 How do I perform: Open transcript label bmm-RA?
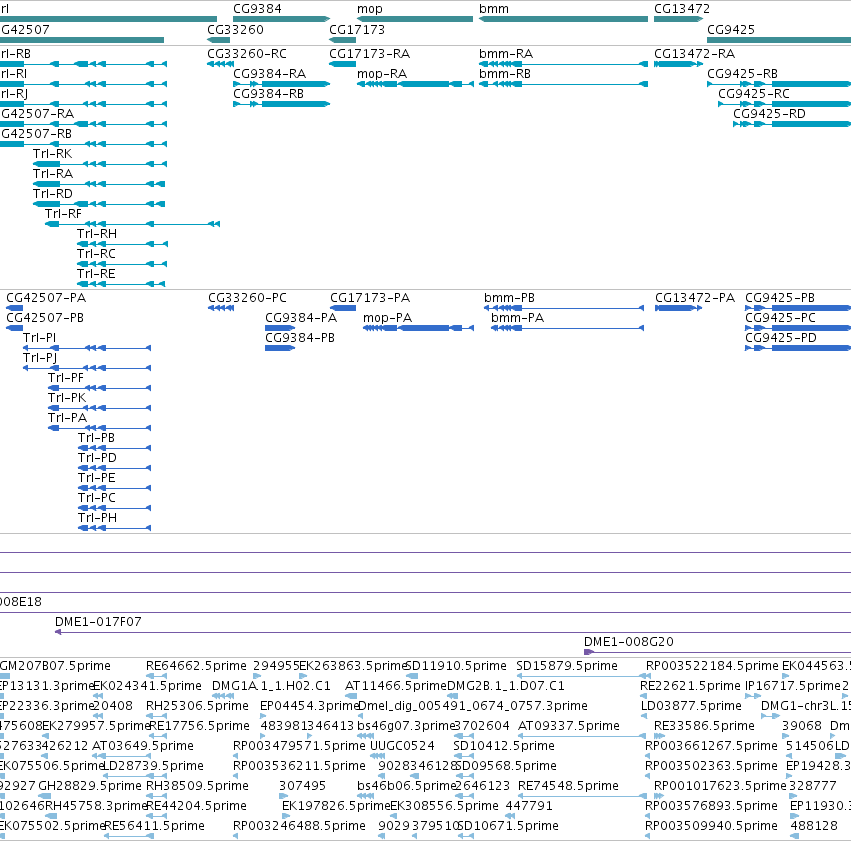(506, 54)
